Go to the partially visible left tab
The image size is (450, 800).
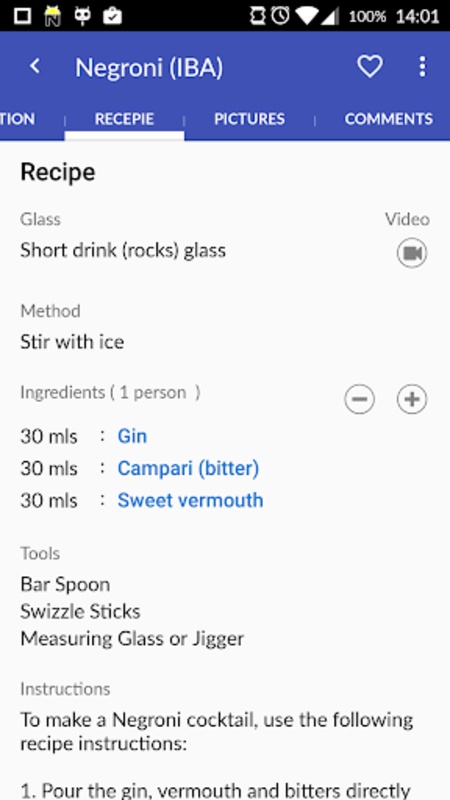click(x=17, y=119)
